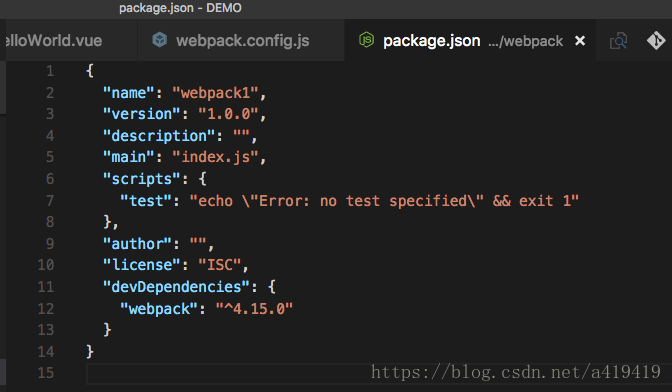Click the "^4.15.0" webpack version string
Image resolution: width=672 pixels, height=392 pixels.
[254, 308]
